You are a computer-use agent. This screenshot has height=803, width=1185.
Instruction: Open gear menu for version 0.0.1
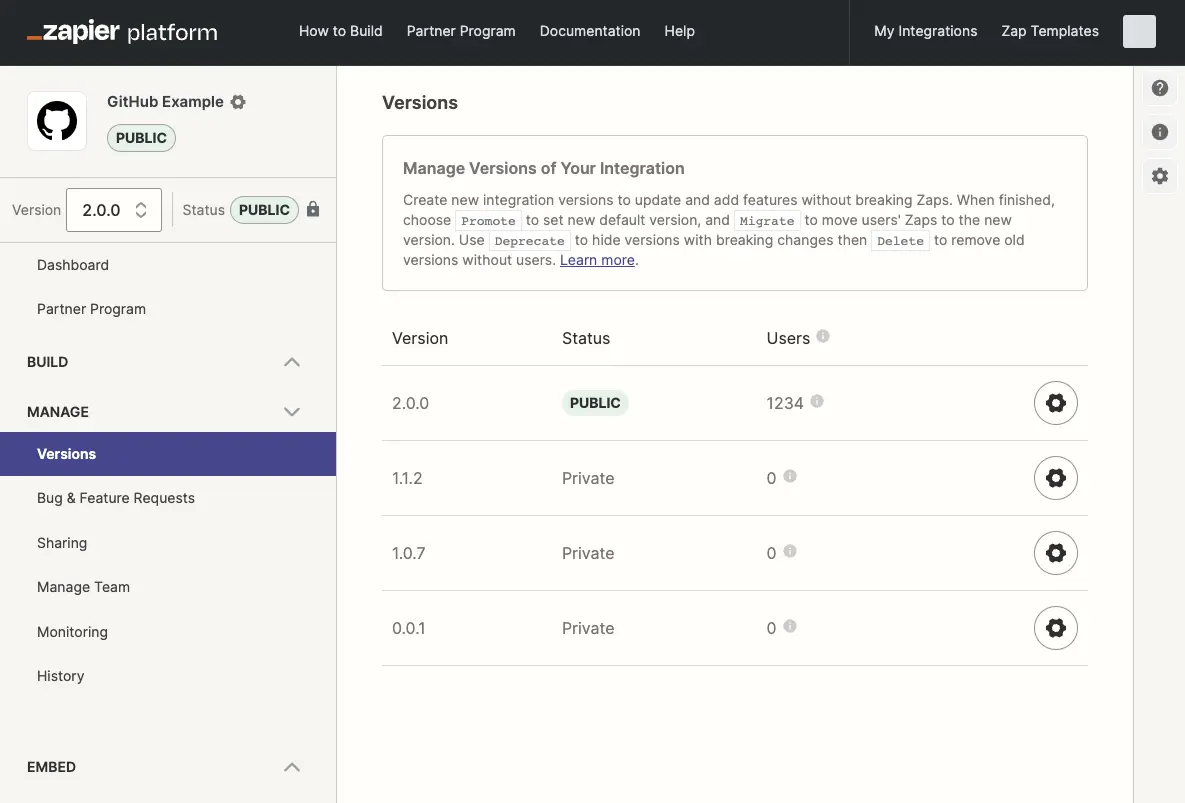[1055, 628]
